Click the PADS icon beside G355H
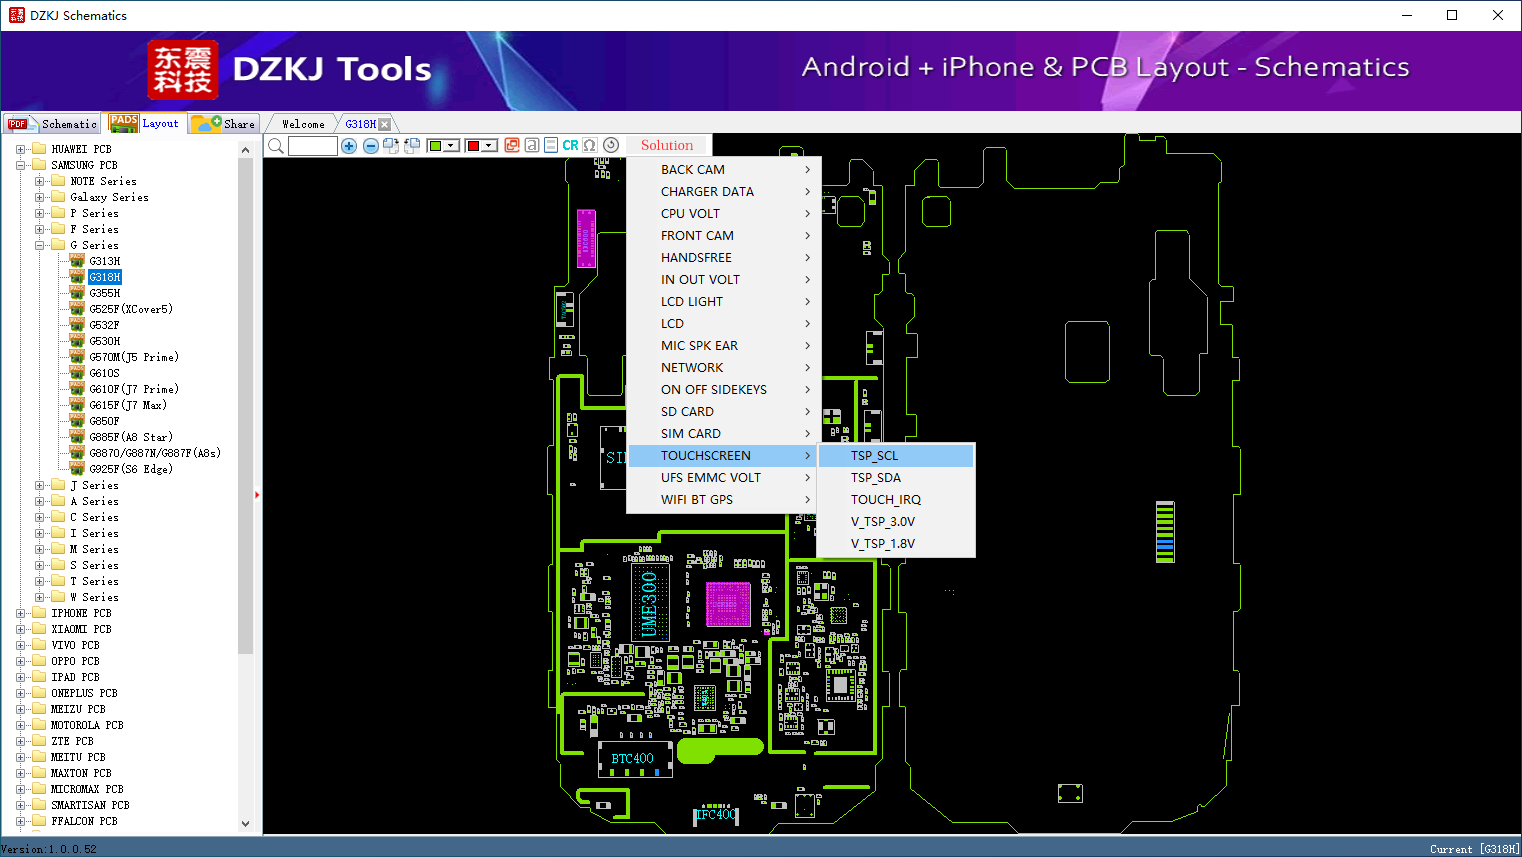Image resolution: width=1522 pixels, height=857 pixels. click(77, 293)
